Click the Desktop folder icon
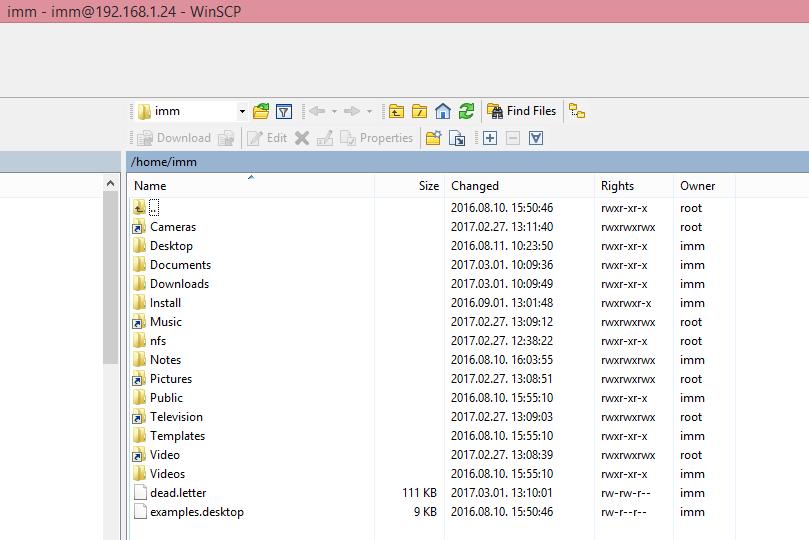809x540 pixels. [139, 246]
